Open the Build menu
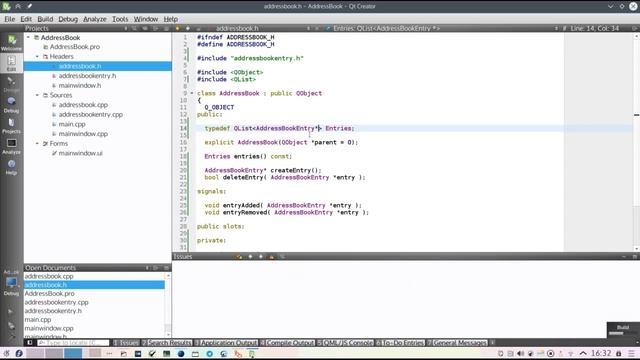 pyautogui.click(x=45, y=19)
